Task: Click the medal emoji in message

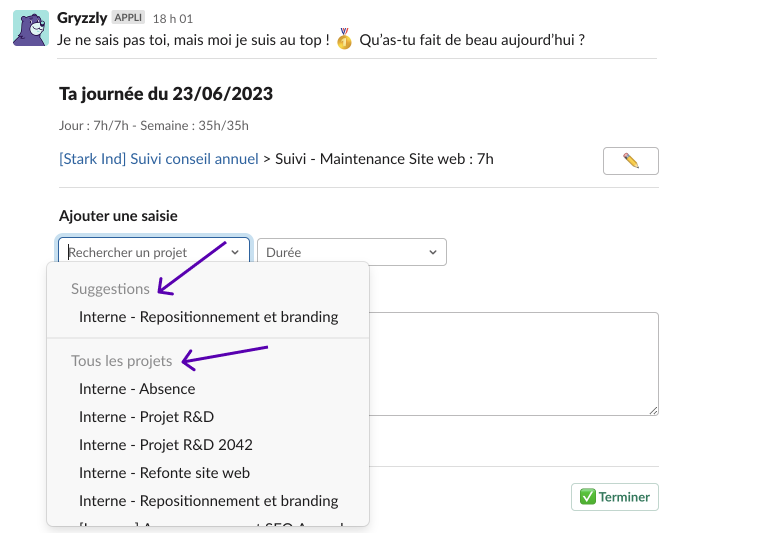Action: 344,39
